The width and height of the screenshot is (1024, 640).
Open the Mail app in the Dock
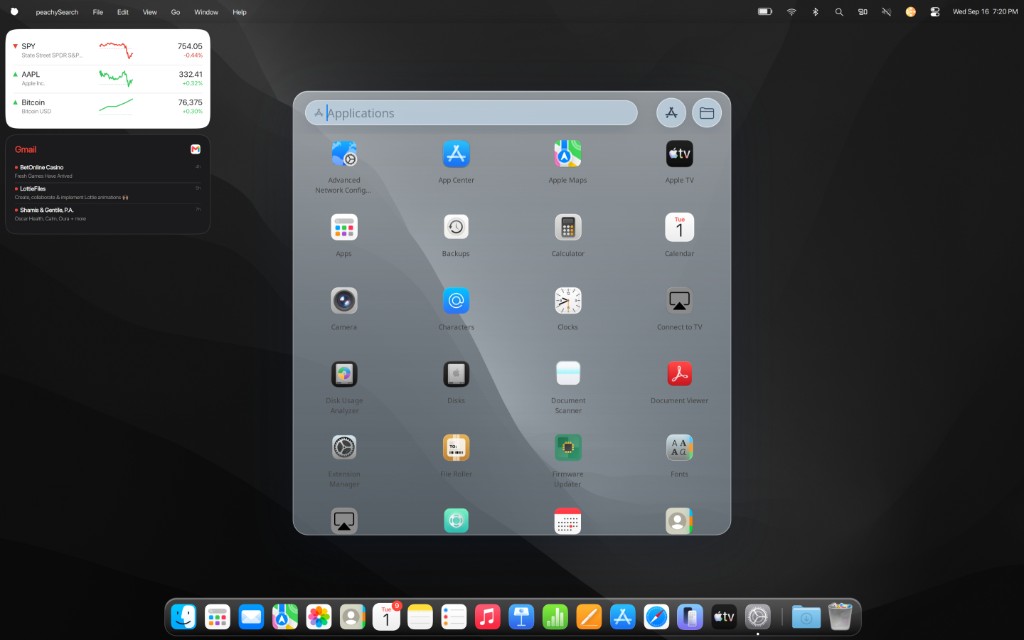pyautogui.click(x=251, y=616)
